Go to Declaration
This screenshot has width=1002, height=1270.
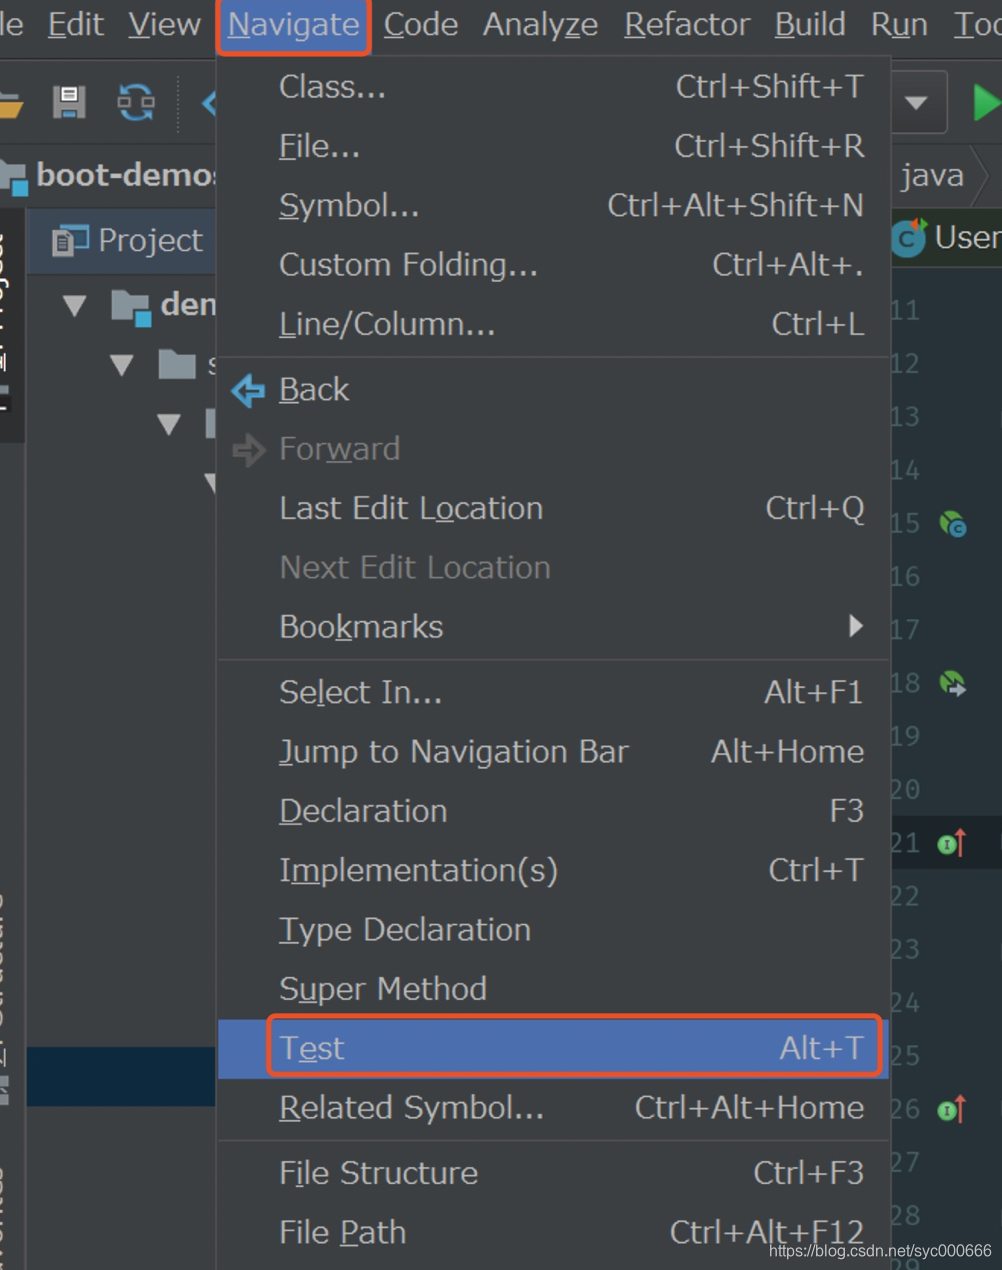point(554,811)
